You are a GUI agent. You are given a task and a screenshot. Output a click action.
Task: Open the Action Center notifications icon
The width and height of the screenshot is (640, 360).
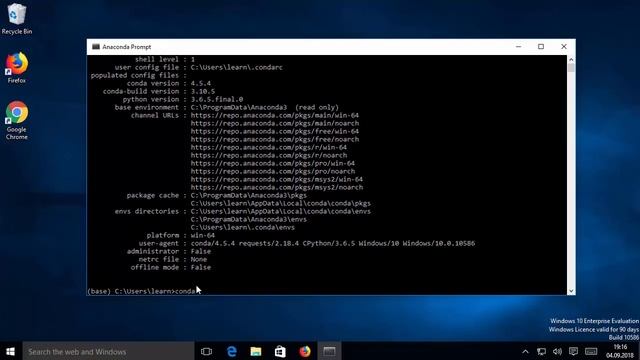pos(573,351)
